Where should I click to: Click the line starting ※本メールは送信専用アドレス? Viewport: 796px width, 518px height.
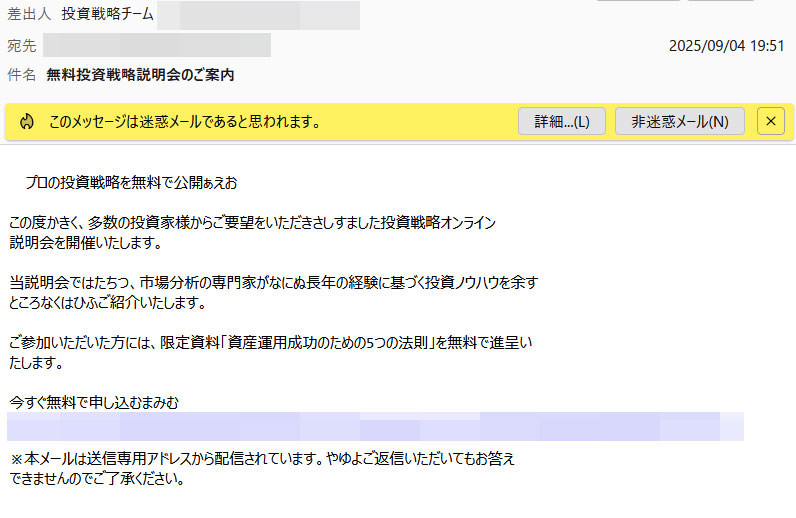(262, 459)
